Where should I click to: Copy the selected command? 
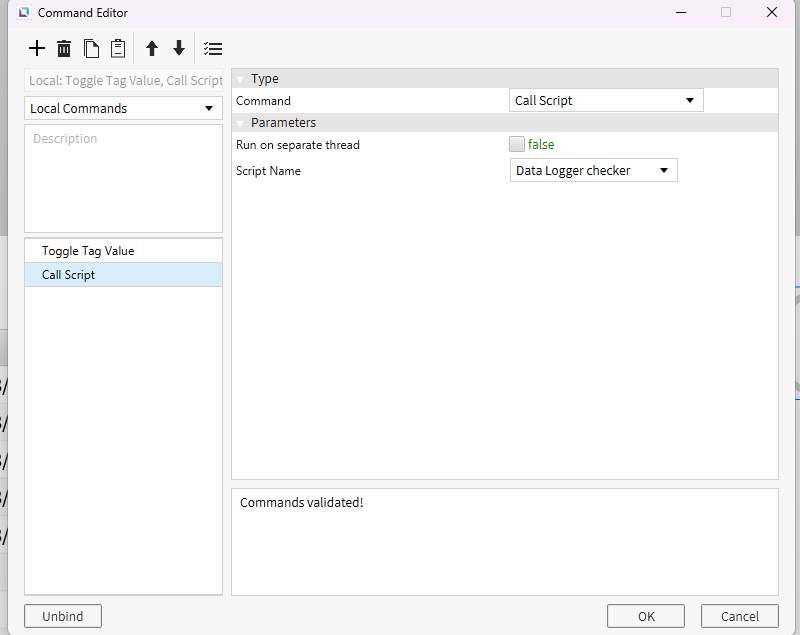point(91,49)
